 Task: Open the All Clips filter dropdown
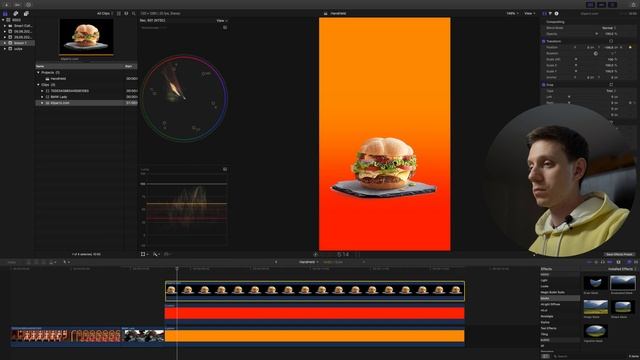coord(105,13)
